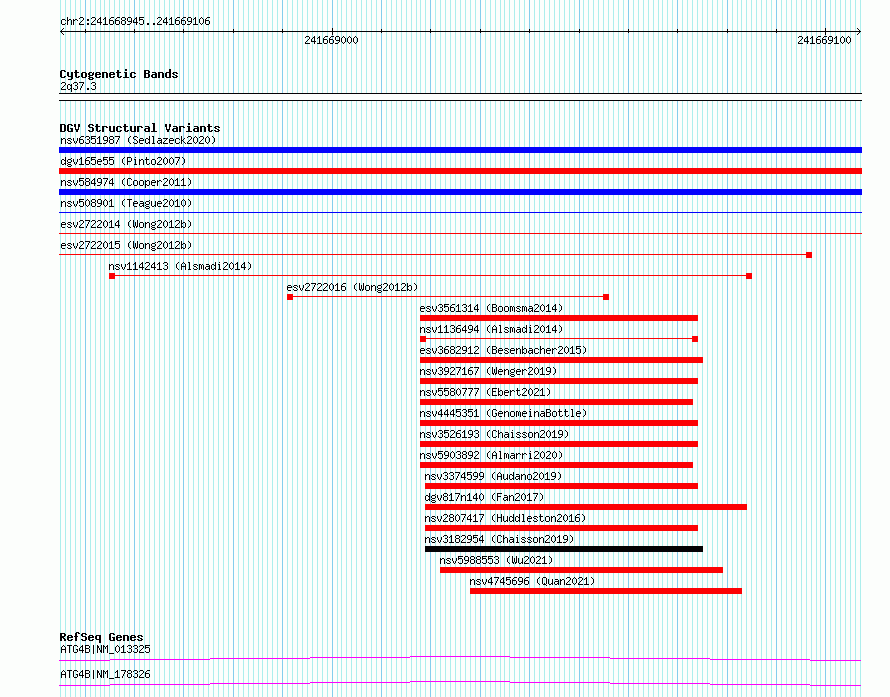This screenshot has width=890, height=697.
Task: Select the nsv3374599 red variant bar
Action: click(x=561, y=486)
